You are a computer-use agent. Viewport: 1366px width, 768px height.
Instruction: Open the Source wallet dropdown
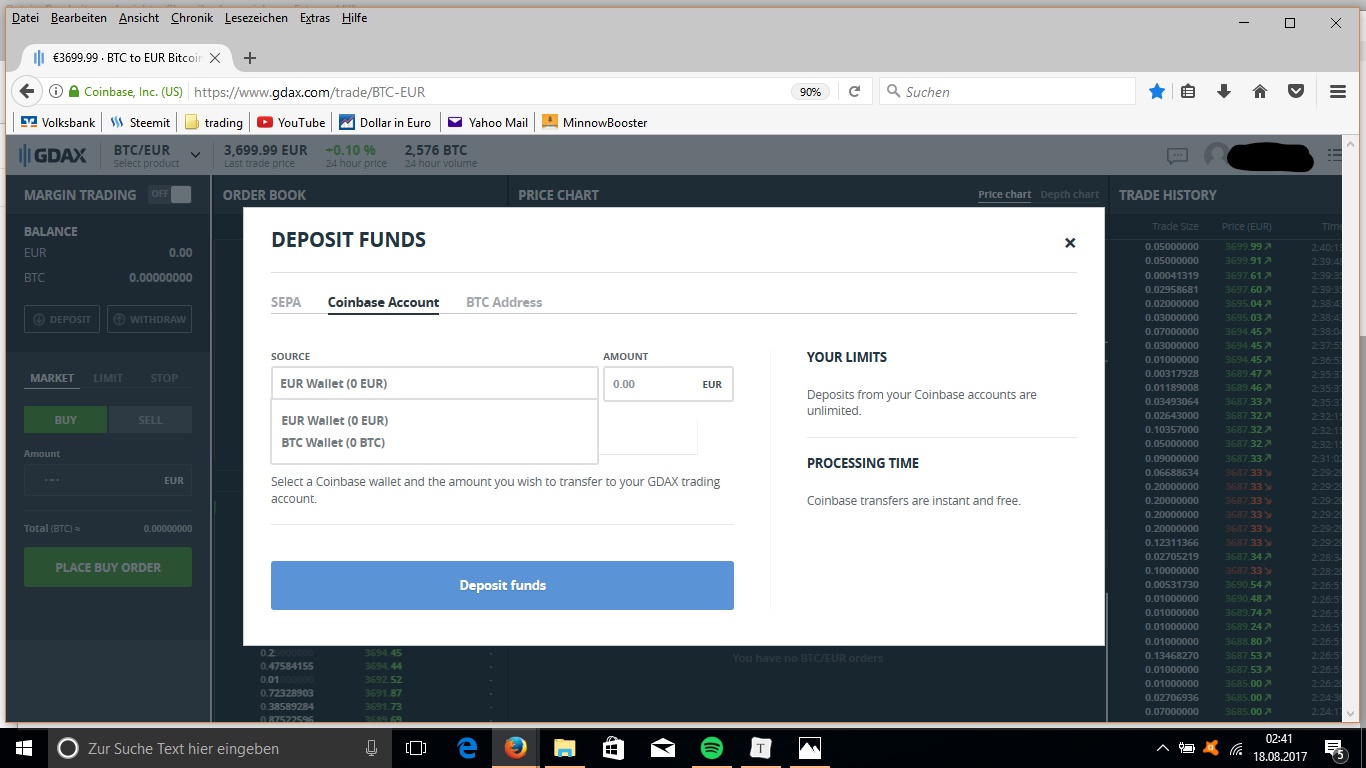(x=434, y=382)
